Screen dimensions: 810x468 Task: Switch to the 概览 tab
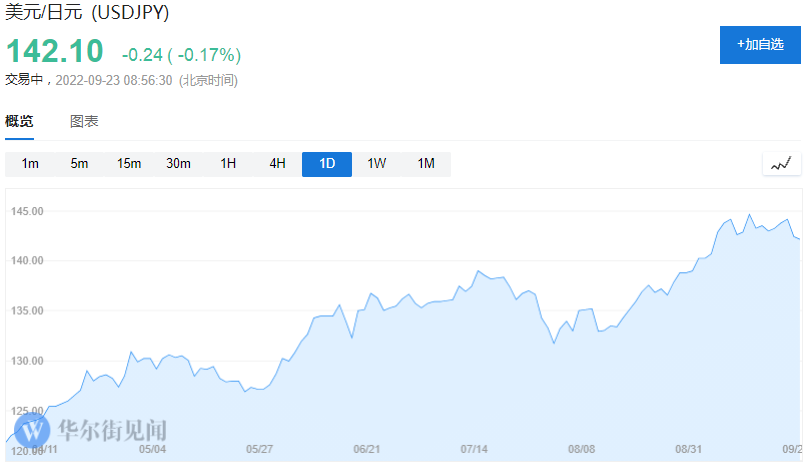tap(19, 121)
